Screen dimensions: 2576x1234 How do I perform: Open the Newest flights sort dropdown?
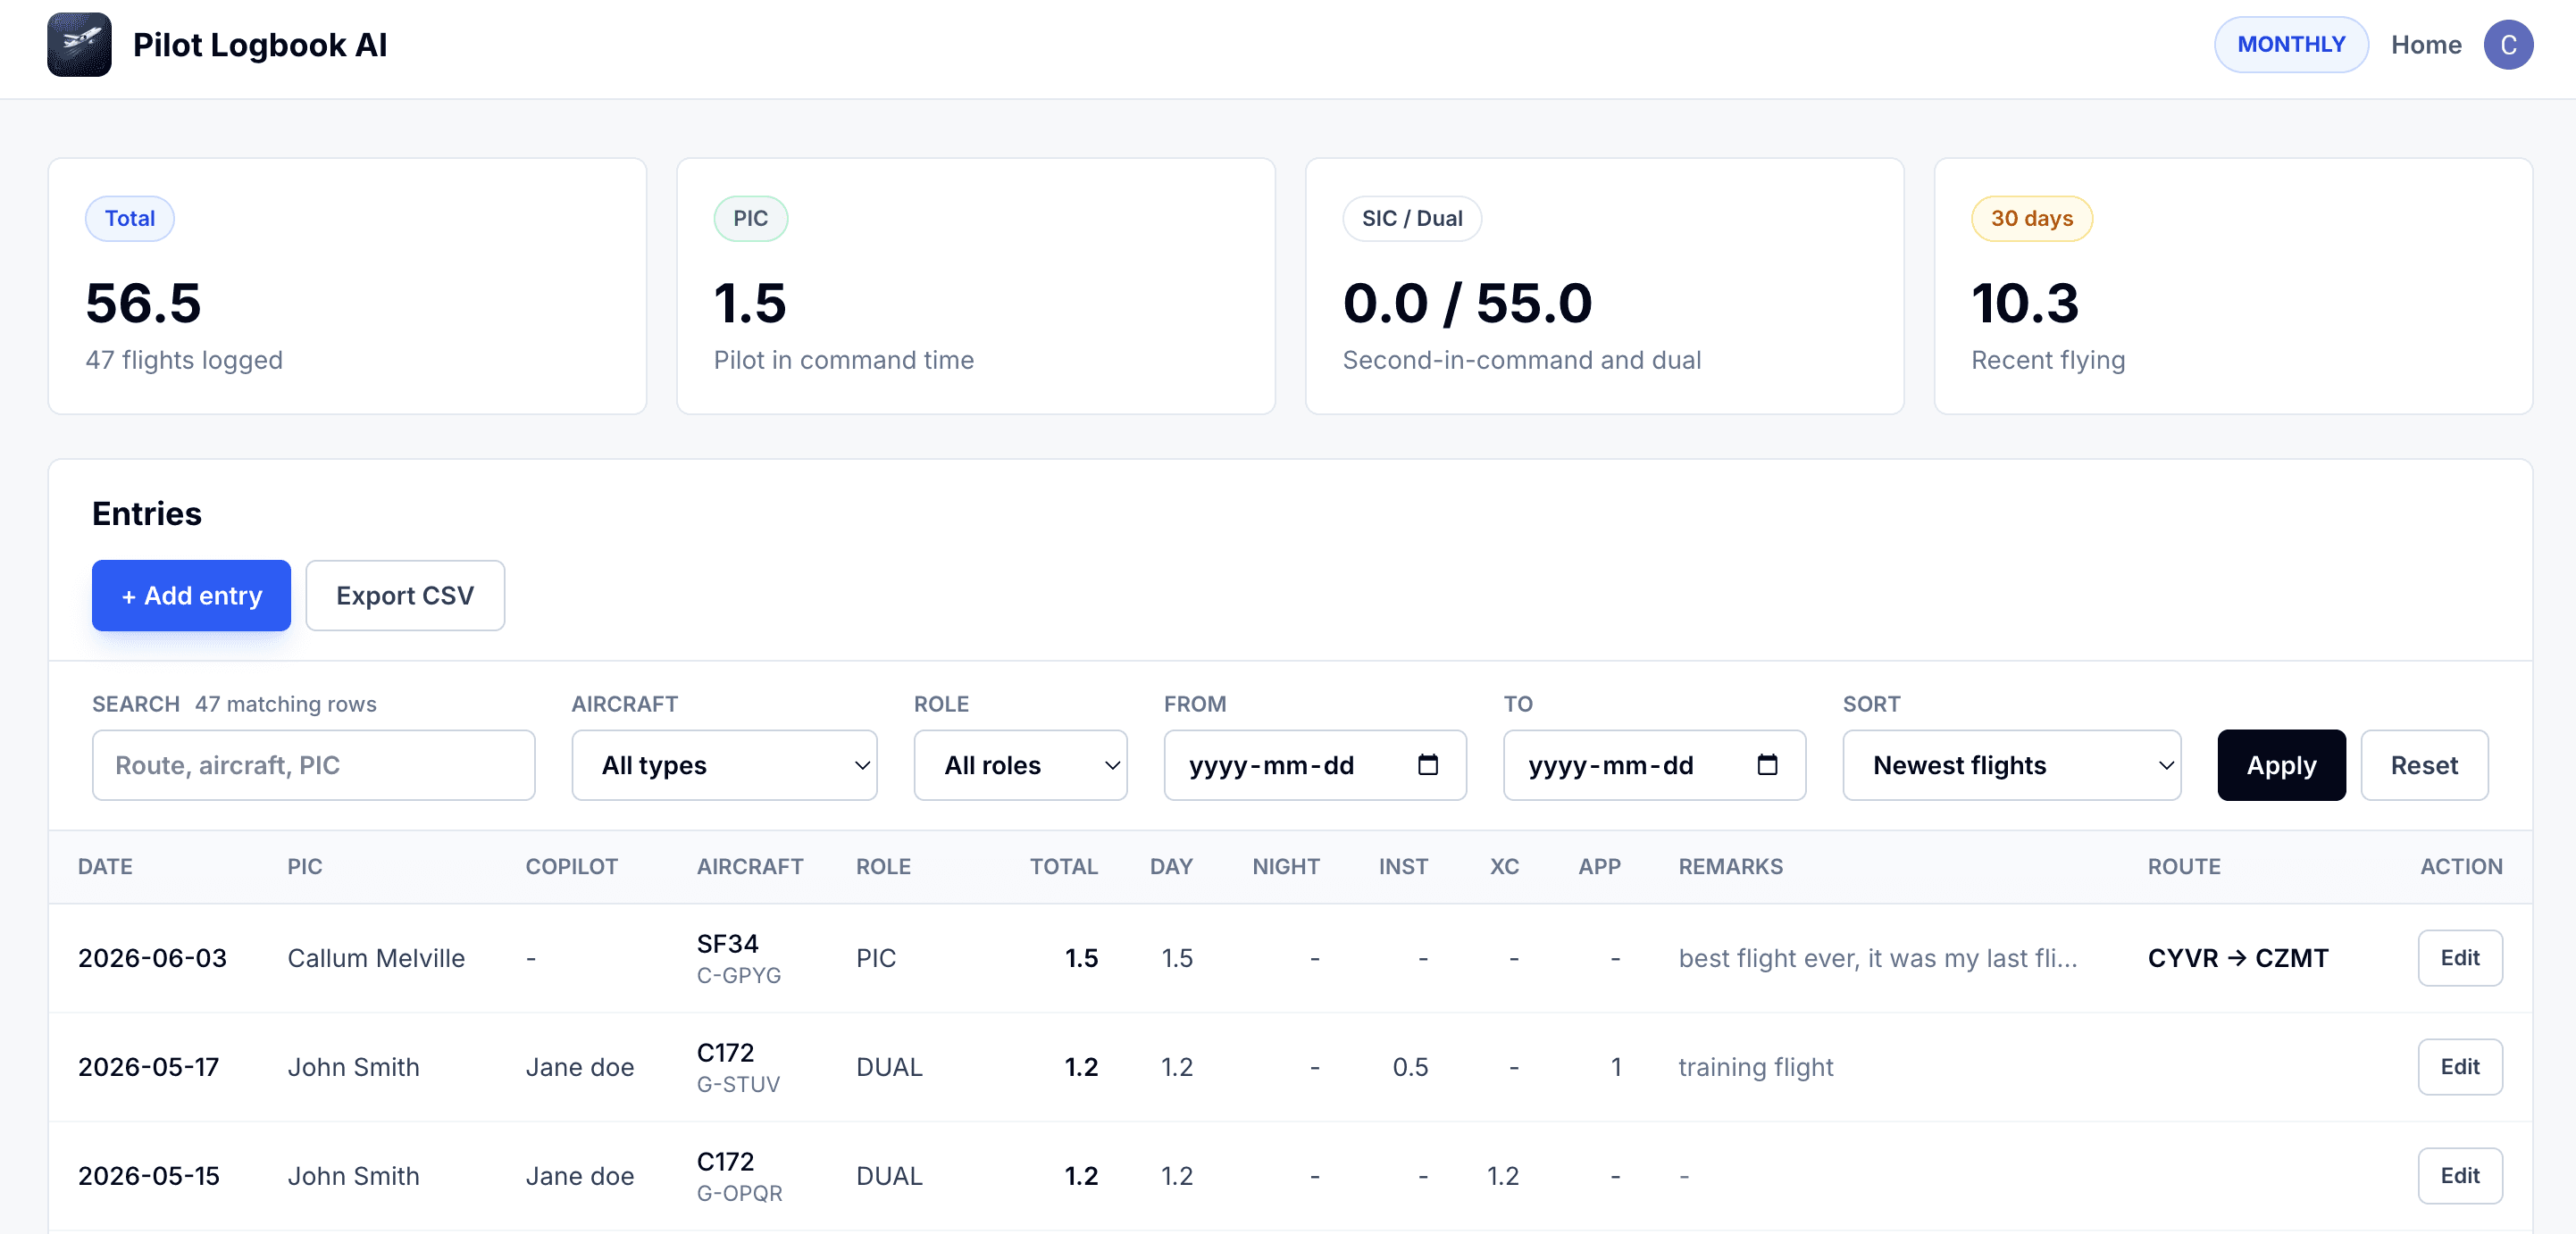click(x=2011, y=765)
